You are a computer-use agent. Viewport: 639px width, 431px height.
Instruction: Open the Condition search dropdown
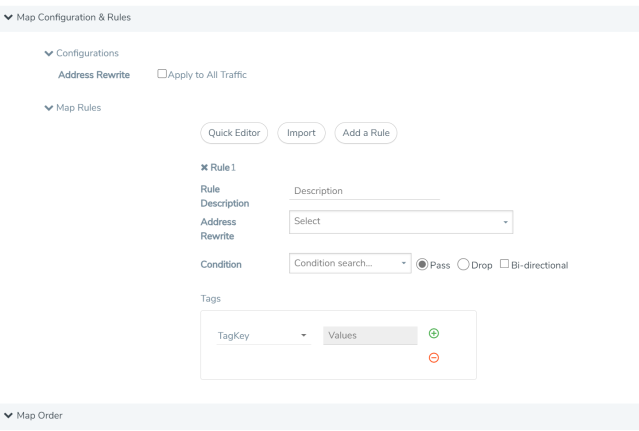[350, 263]
